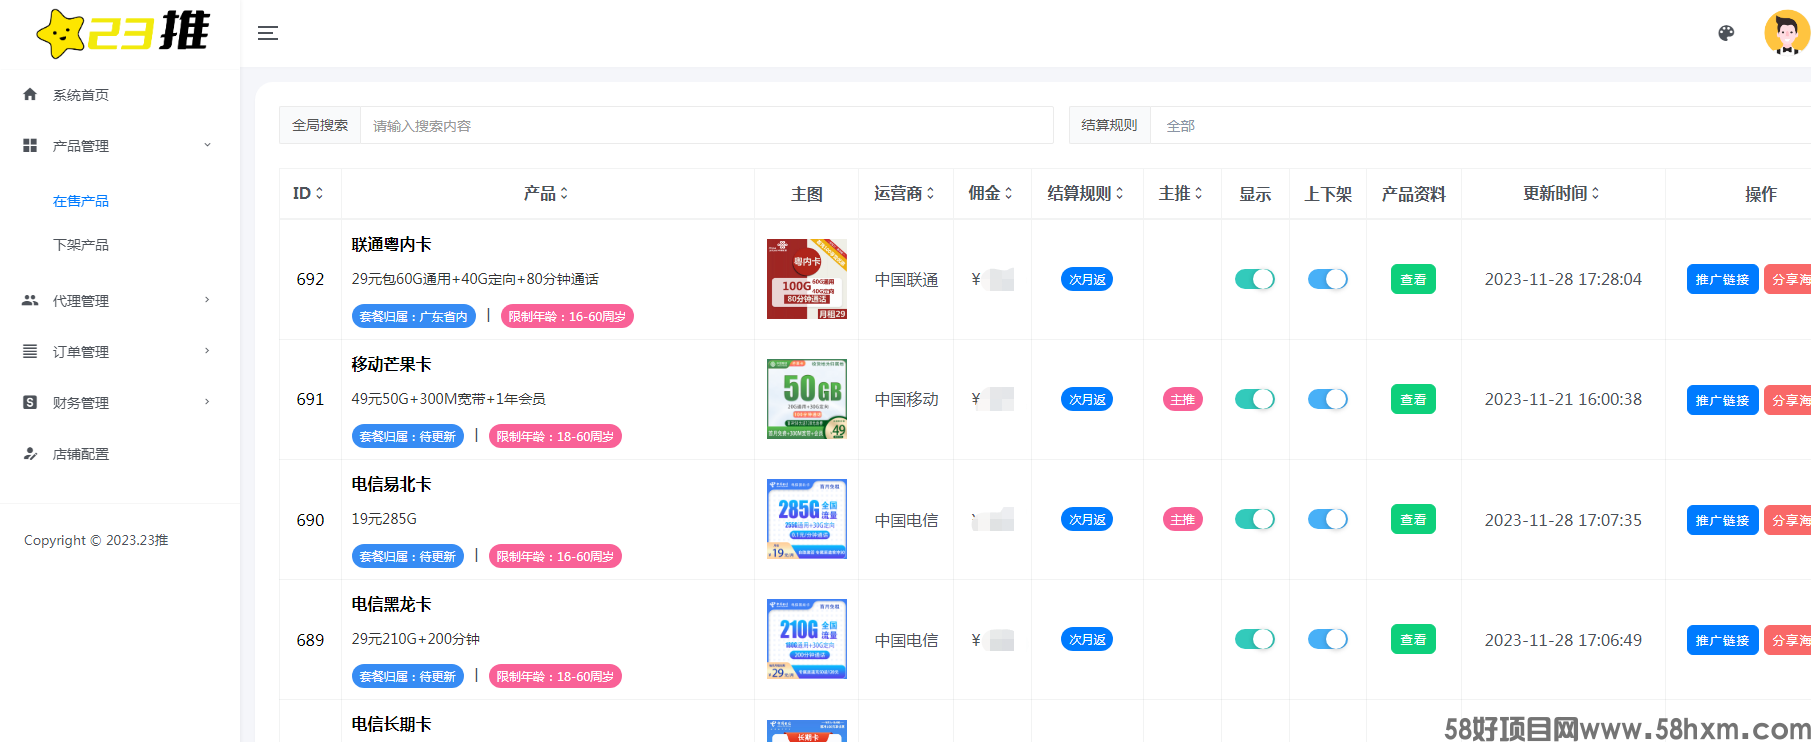Sort by 结算规则 column arrows
The image size is (1811, 742).
tap(1119, 193)
